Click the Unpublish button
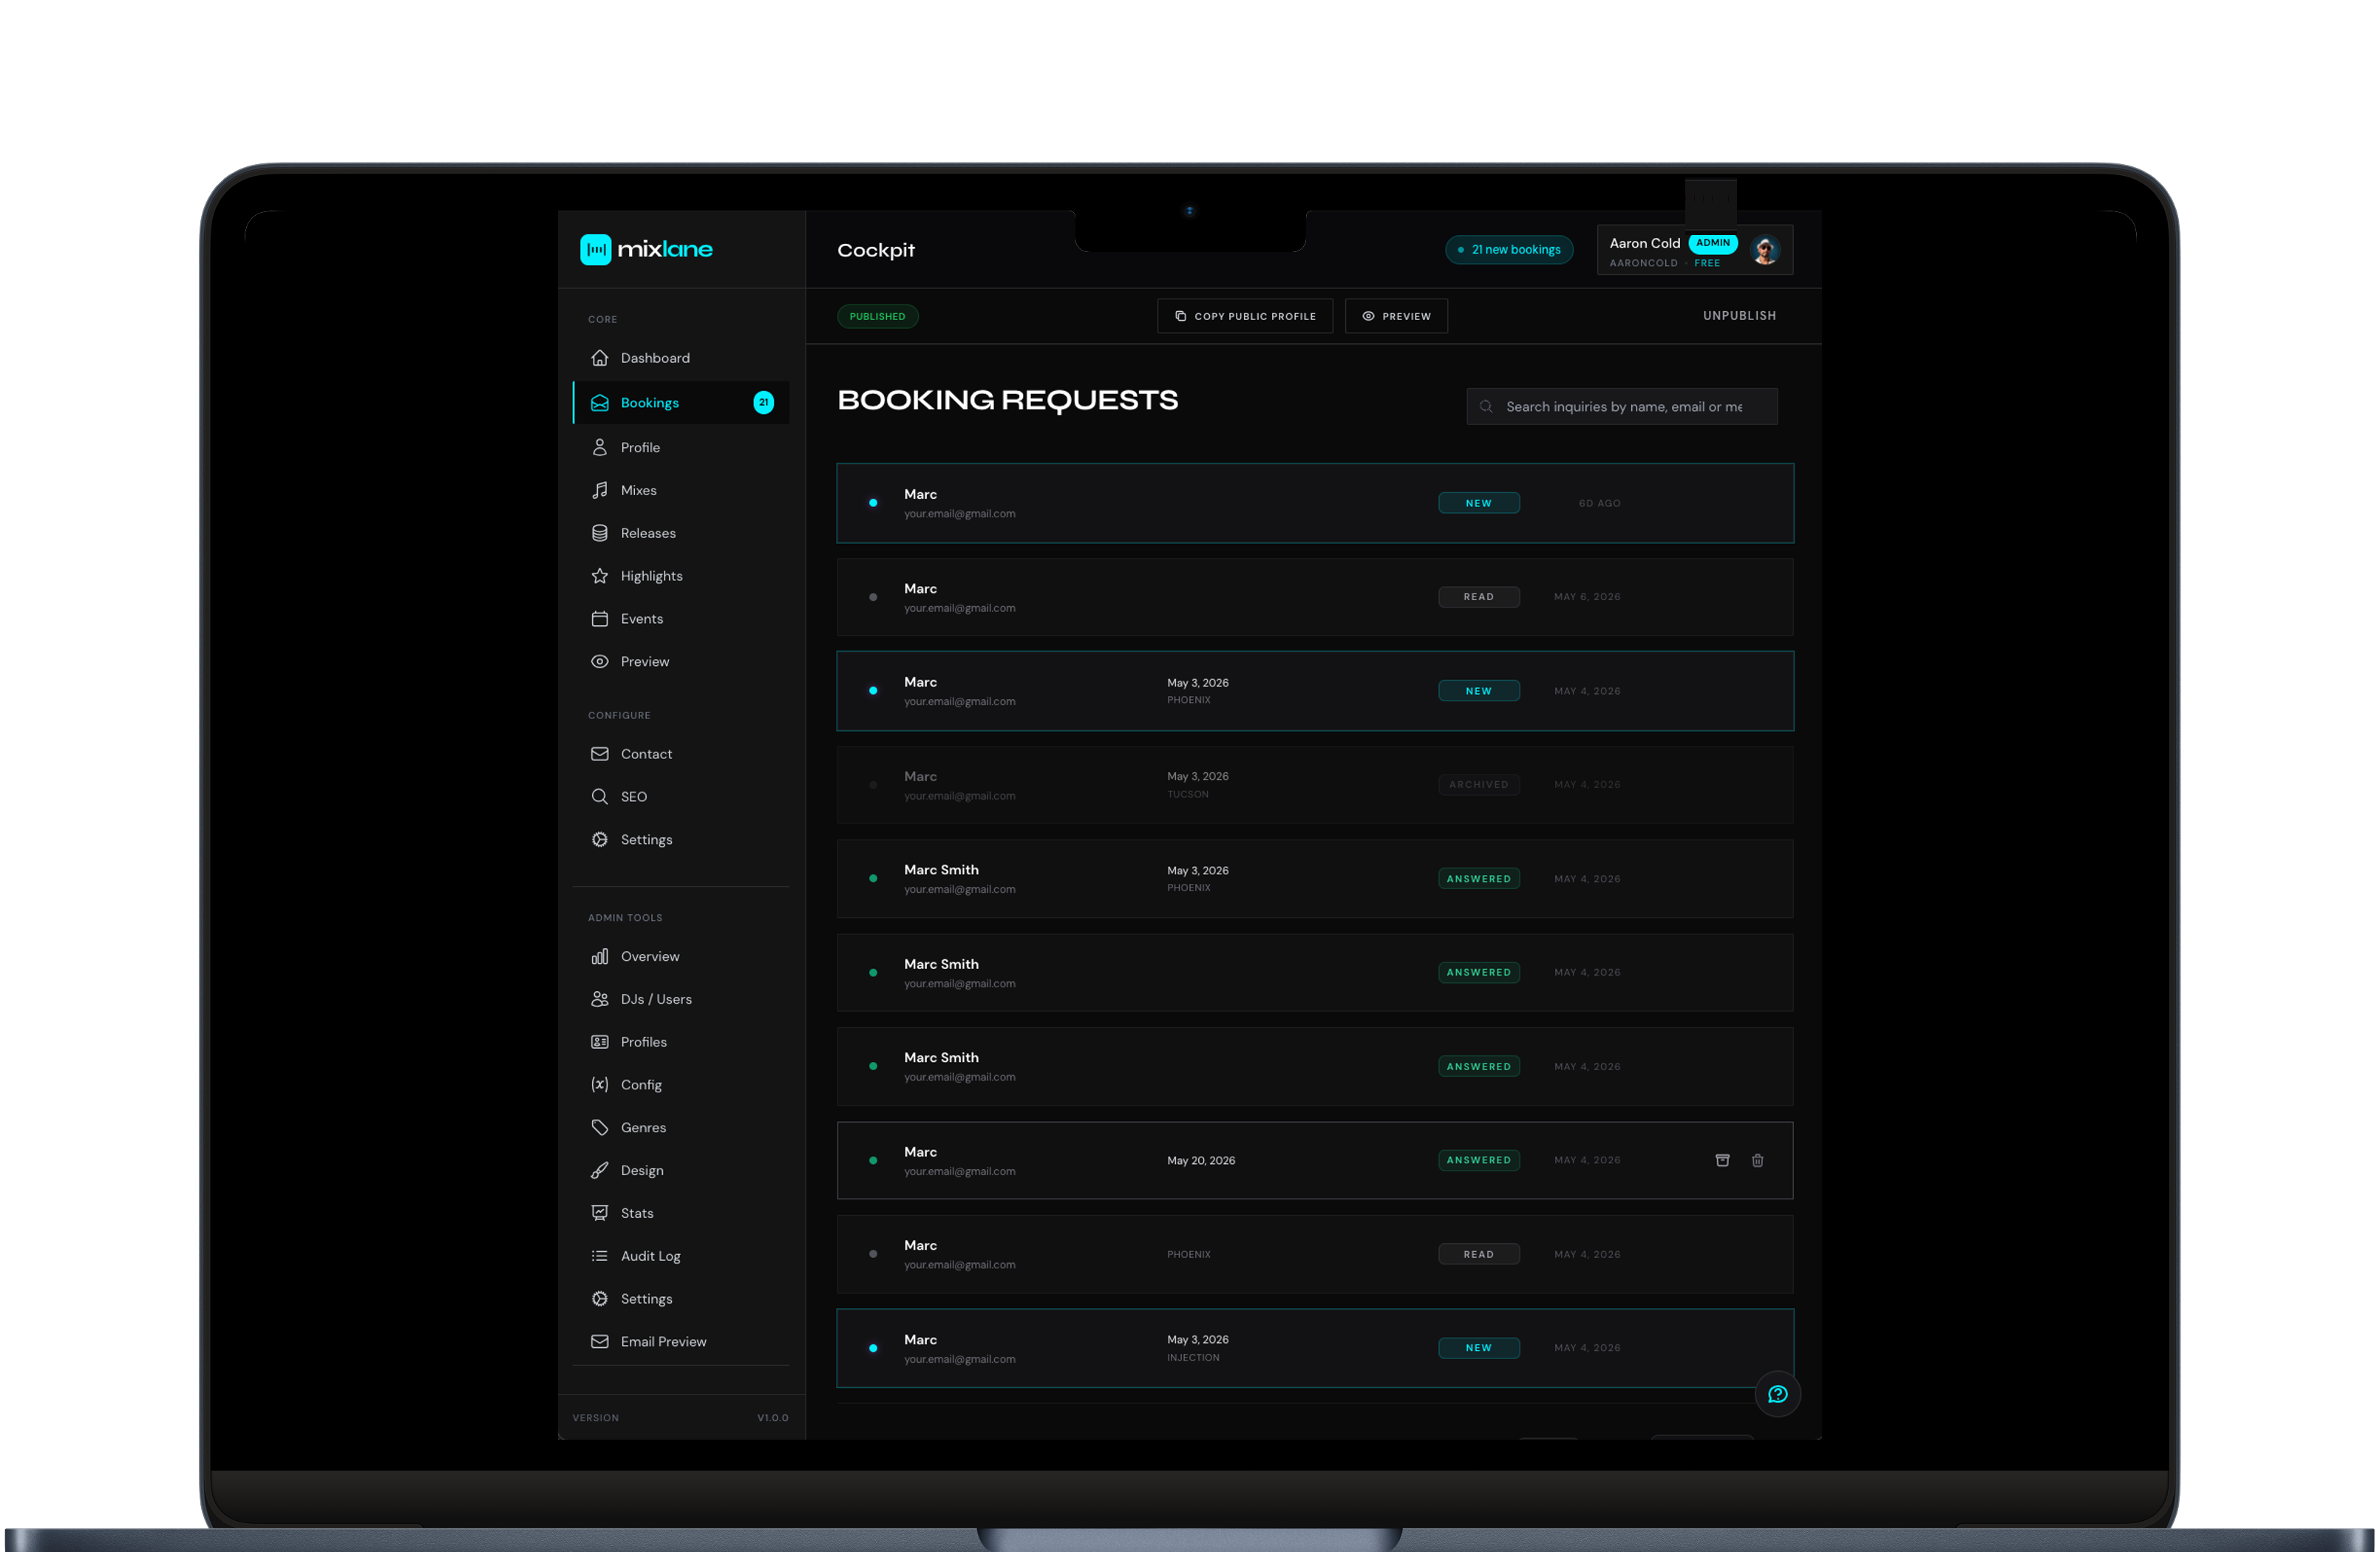 coord(1739,316)
